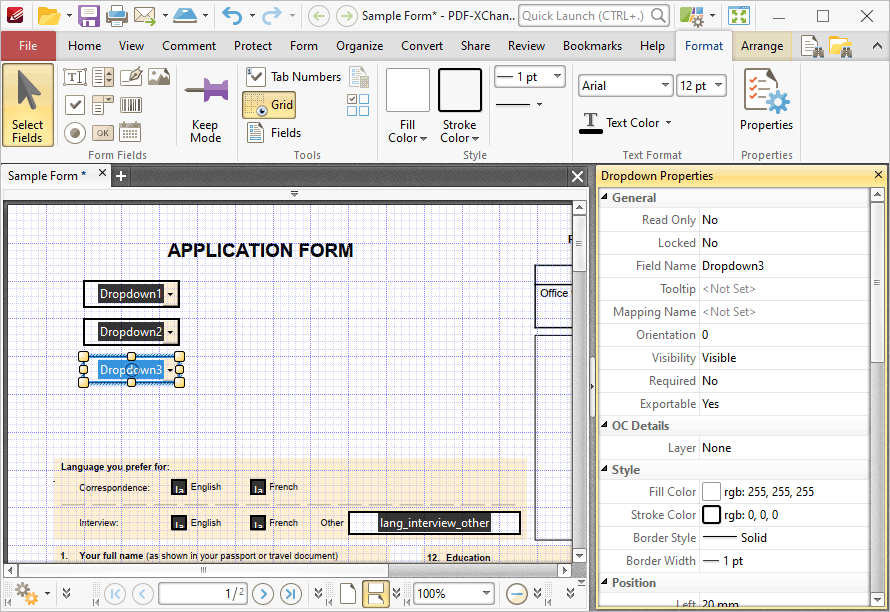Click the Visibility value Visible
This screenshot has width=890, height=612.
(x=719, y=358)
